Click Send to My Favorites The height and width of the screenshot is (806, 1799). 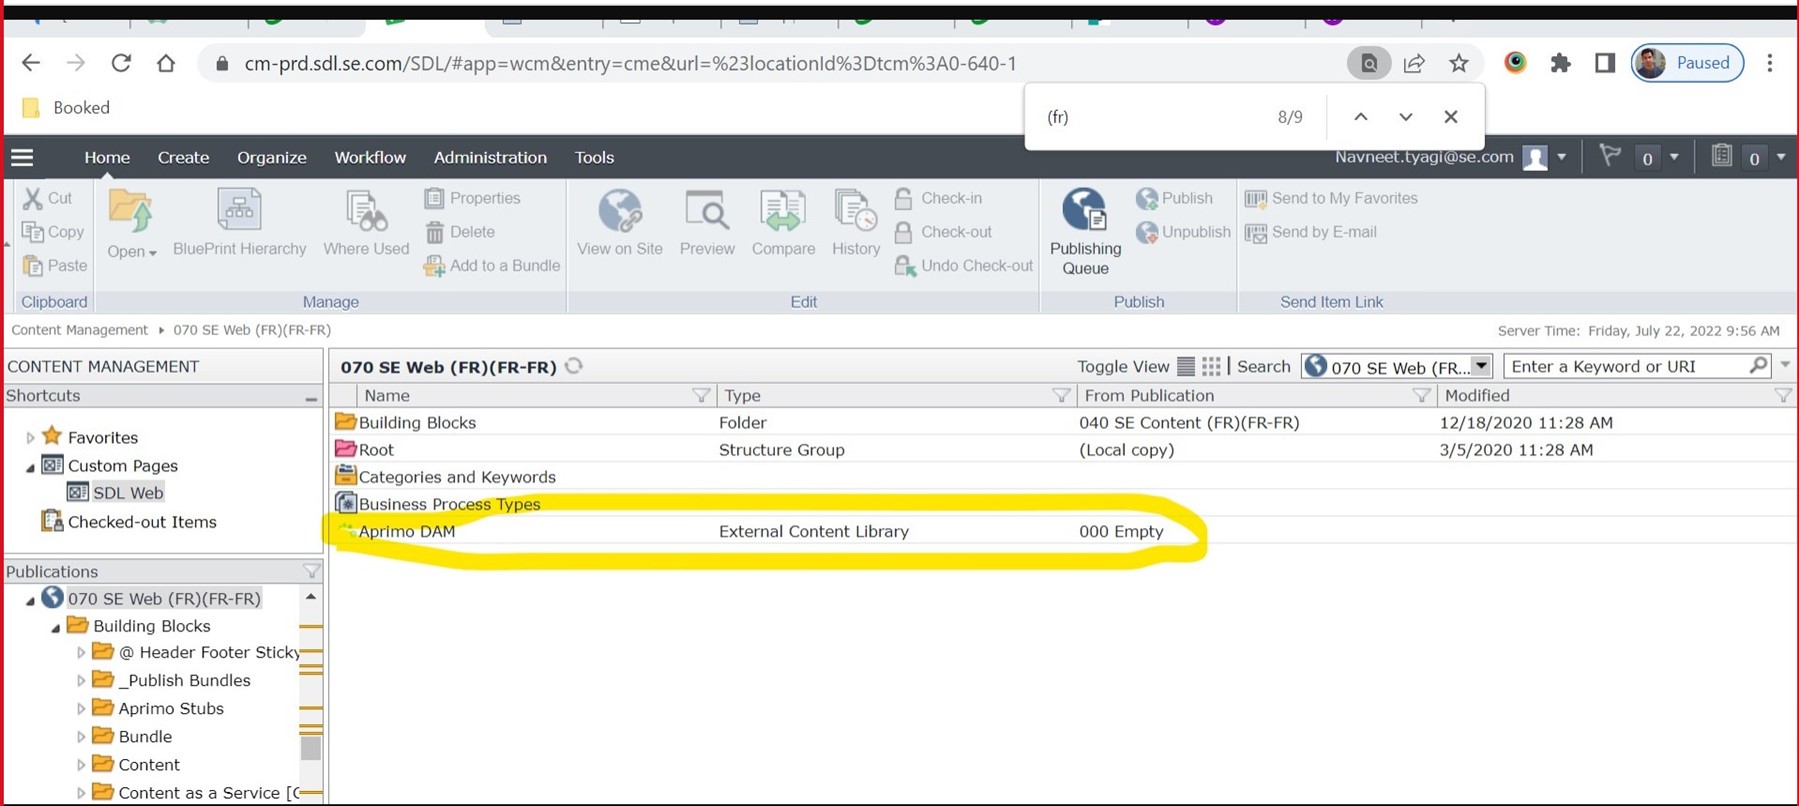pyautogui.click(x=1331, y=198)
